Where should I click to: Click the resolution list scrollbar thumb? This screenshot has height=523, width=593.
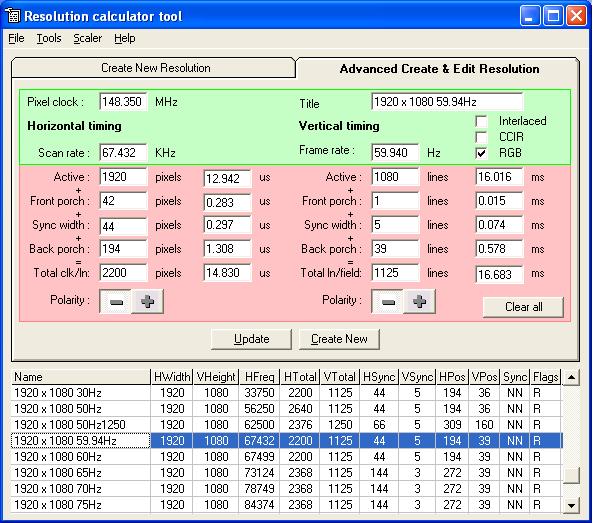(x=571, y=475)
